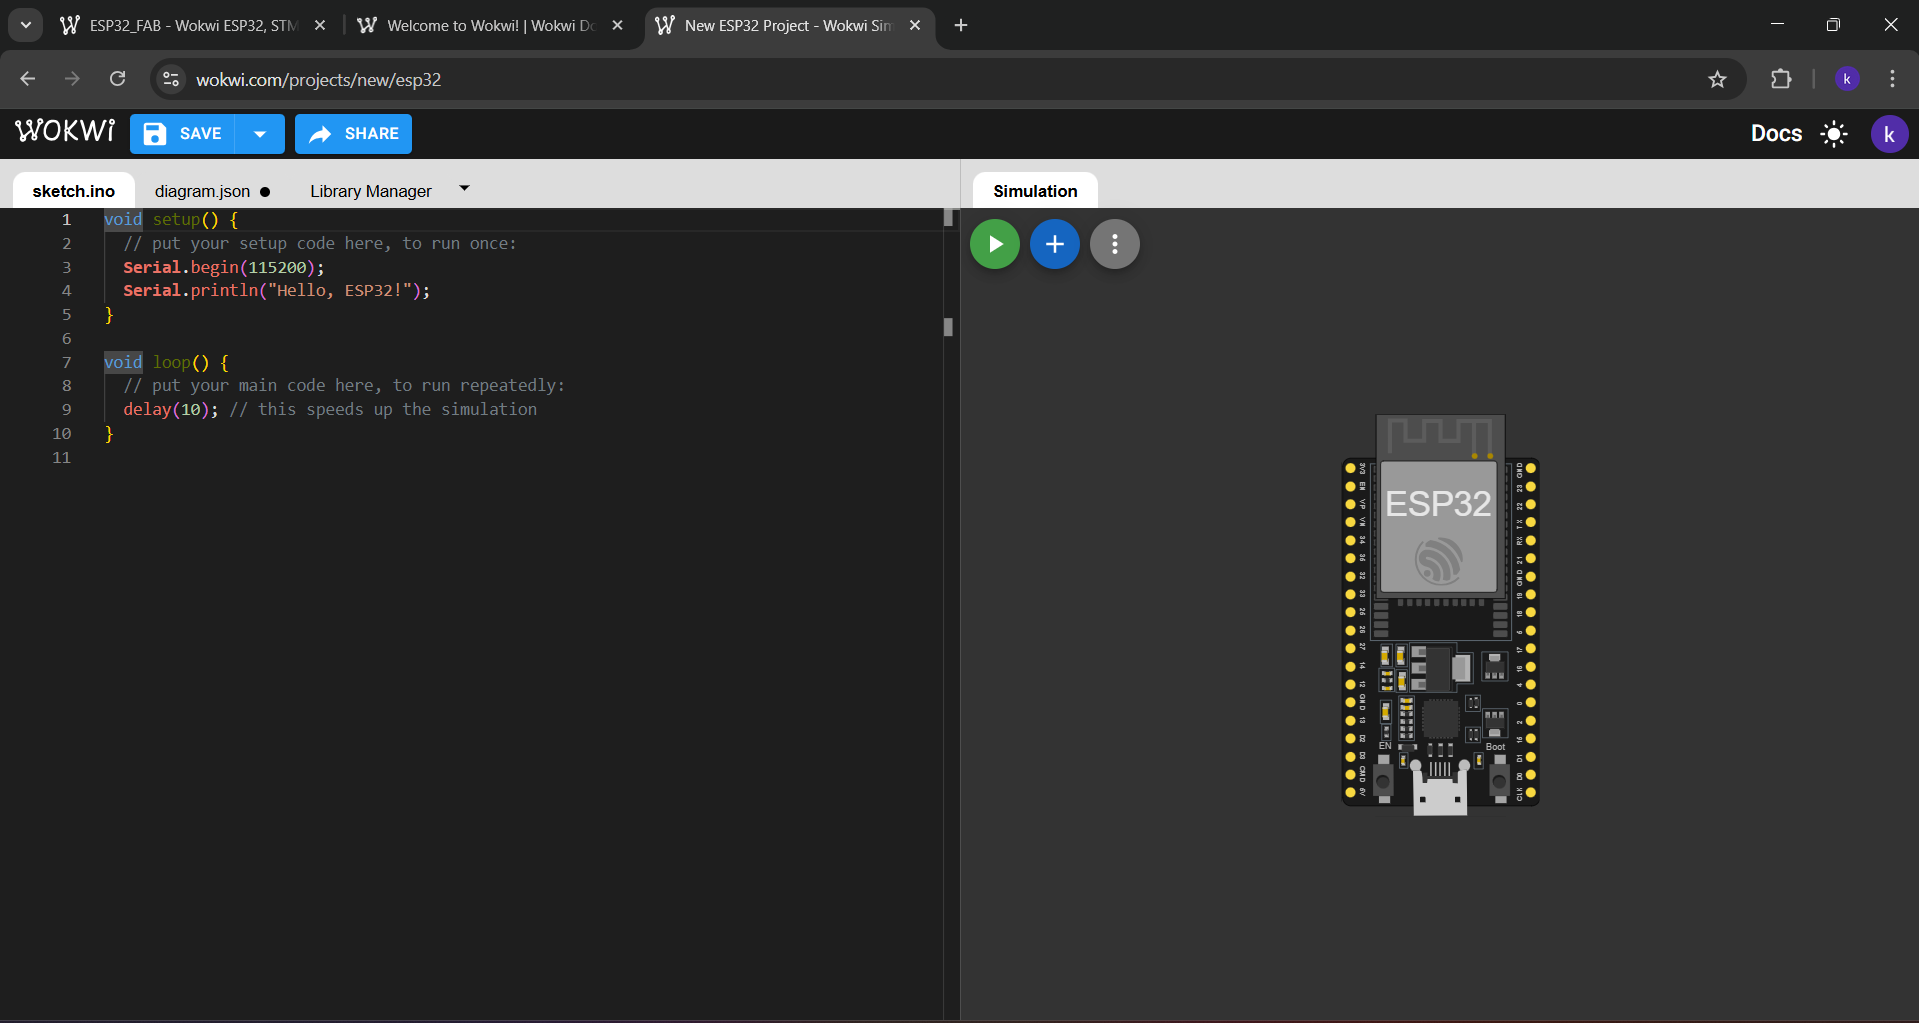Click the Serial.println "Hello, ESP32!" line
Image resolution: width=1919 pixels, height=1023 pixels.
[277, 291]
